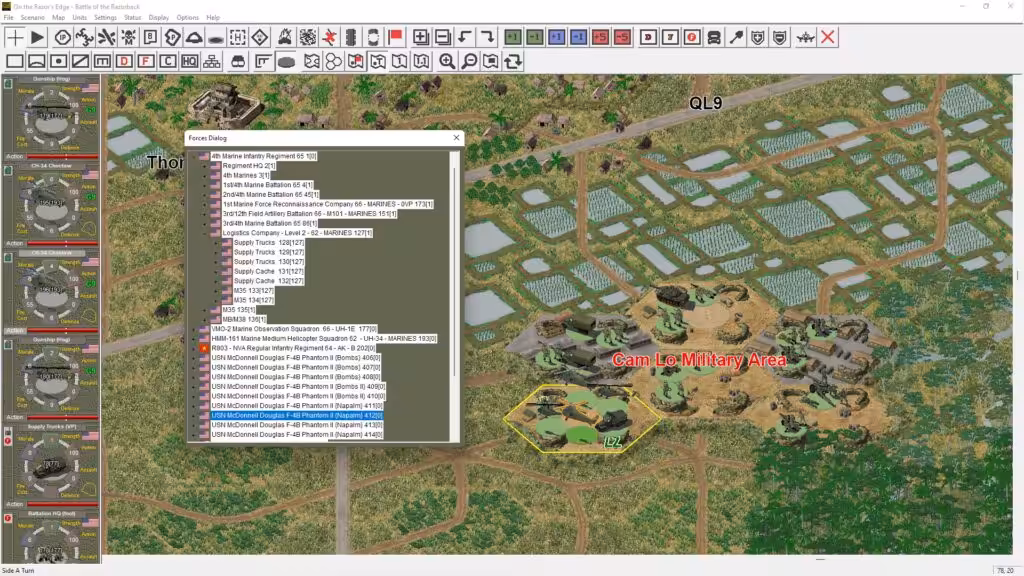Open the Settings menu
The image size is (1024, 576).
point(105,18)
